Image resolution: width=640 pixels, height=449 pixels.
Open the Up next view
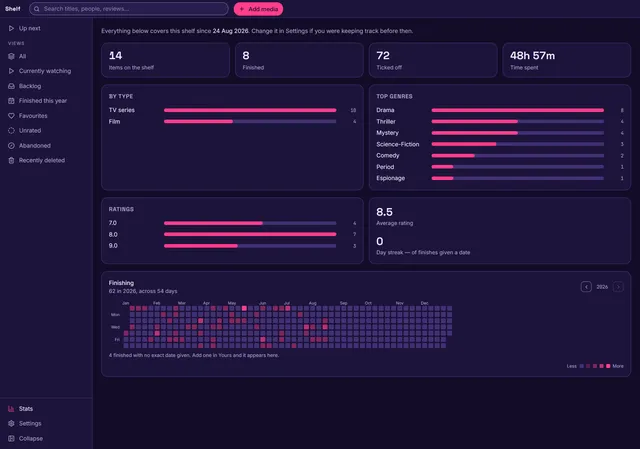(46, 28)
